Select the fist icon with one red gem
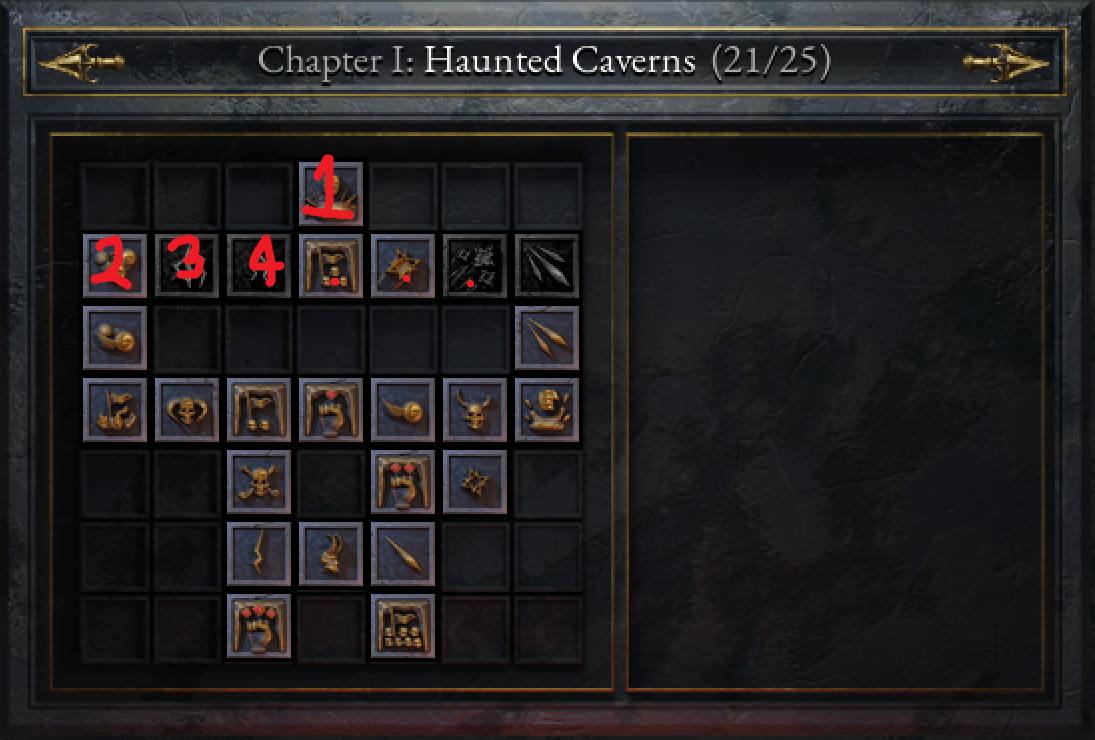Viewport: 1095px width, 740px height. (x=331, y=410)
